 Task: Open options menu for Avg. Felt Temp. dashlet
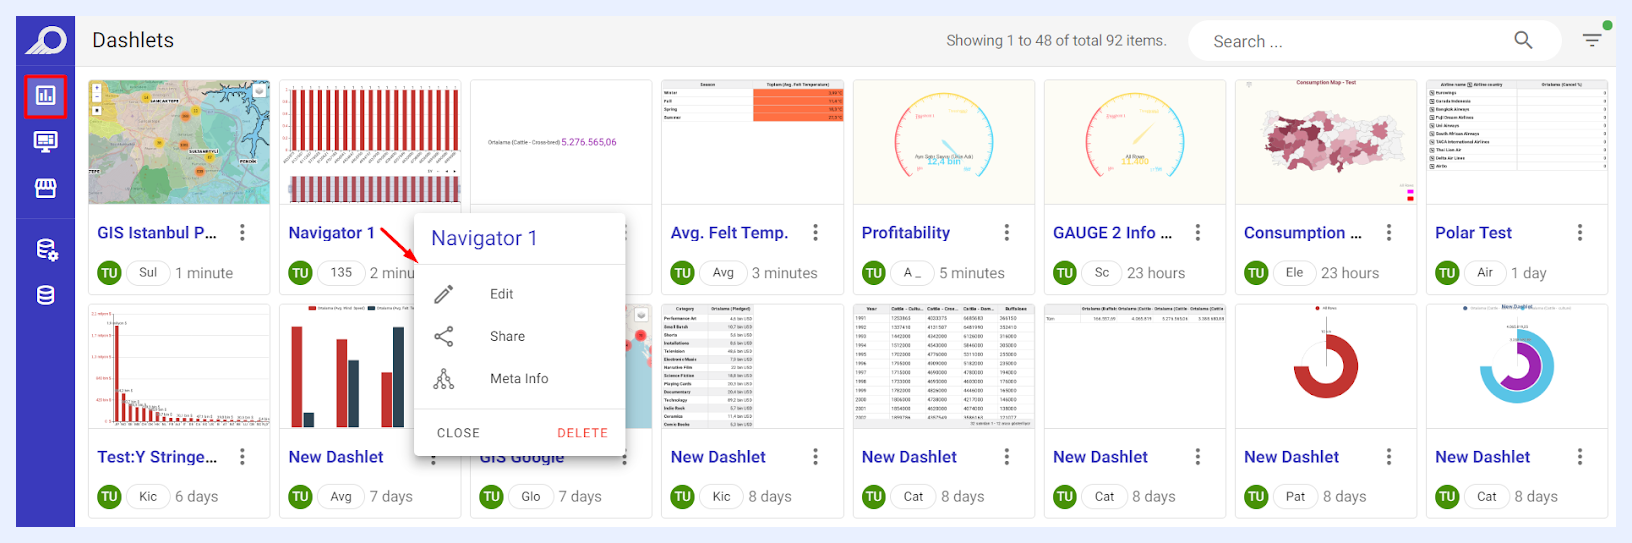pos(816,232)
